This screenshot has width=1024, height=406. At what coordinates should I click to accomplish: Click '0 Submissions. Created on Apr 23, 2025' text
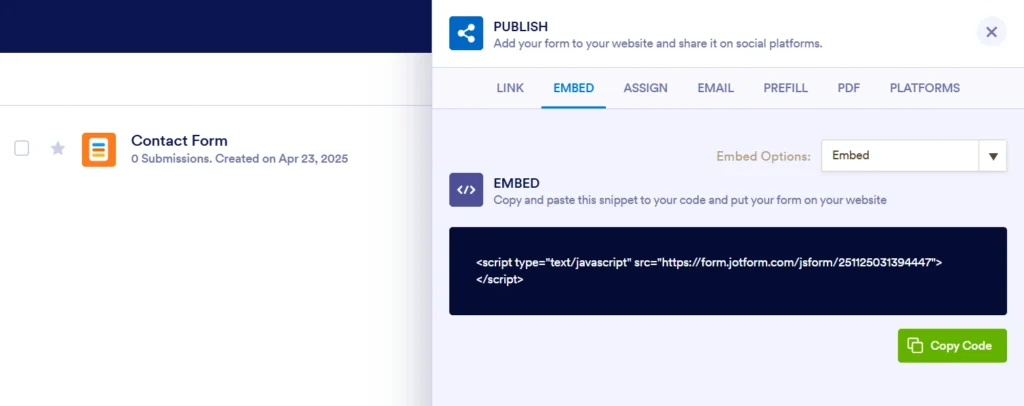(240, 159)
